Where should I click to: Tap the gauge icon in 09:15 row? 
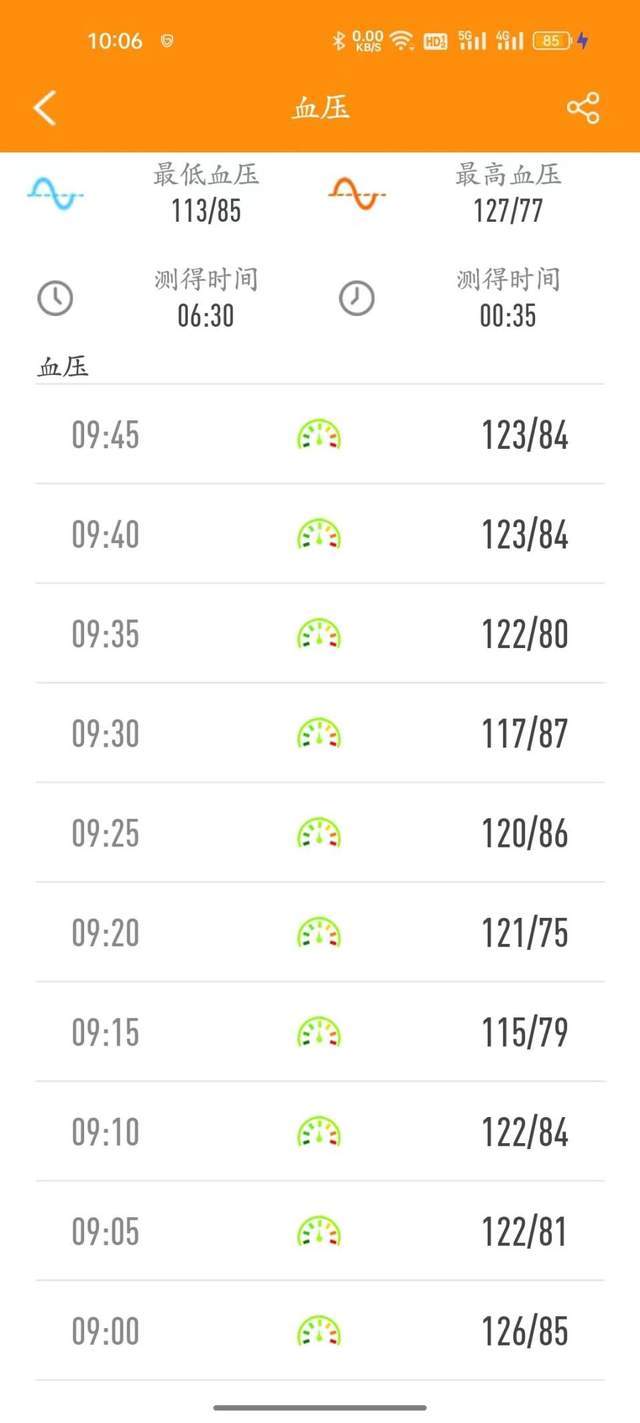(319, 1032)
